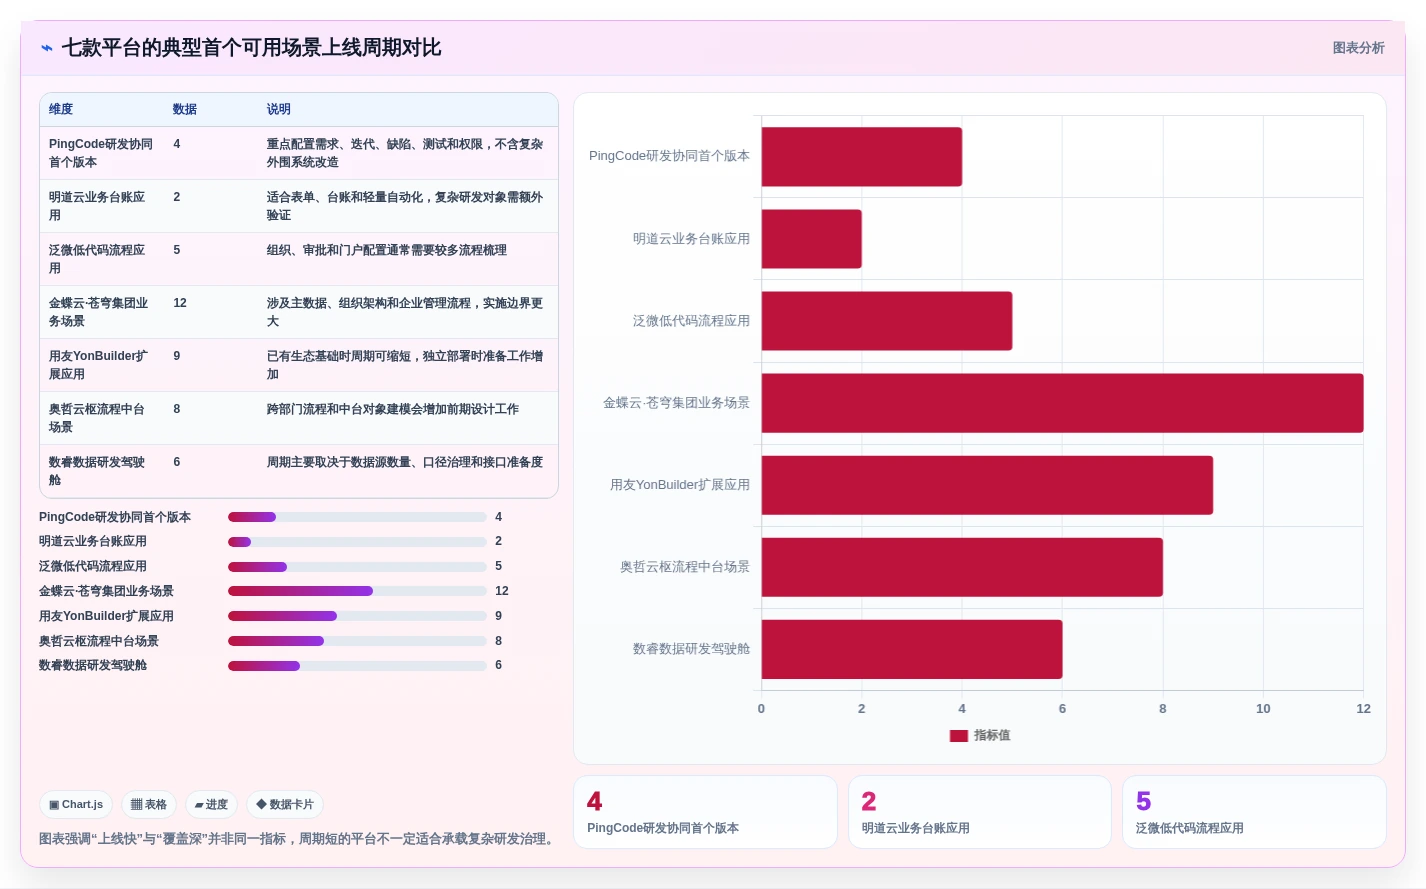Screen dimensions: 1426x889
Task: Click description starting 周期主要取决于数据源数量
Action: click(404, 462)
